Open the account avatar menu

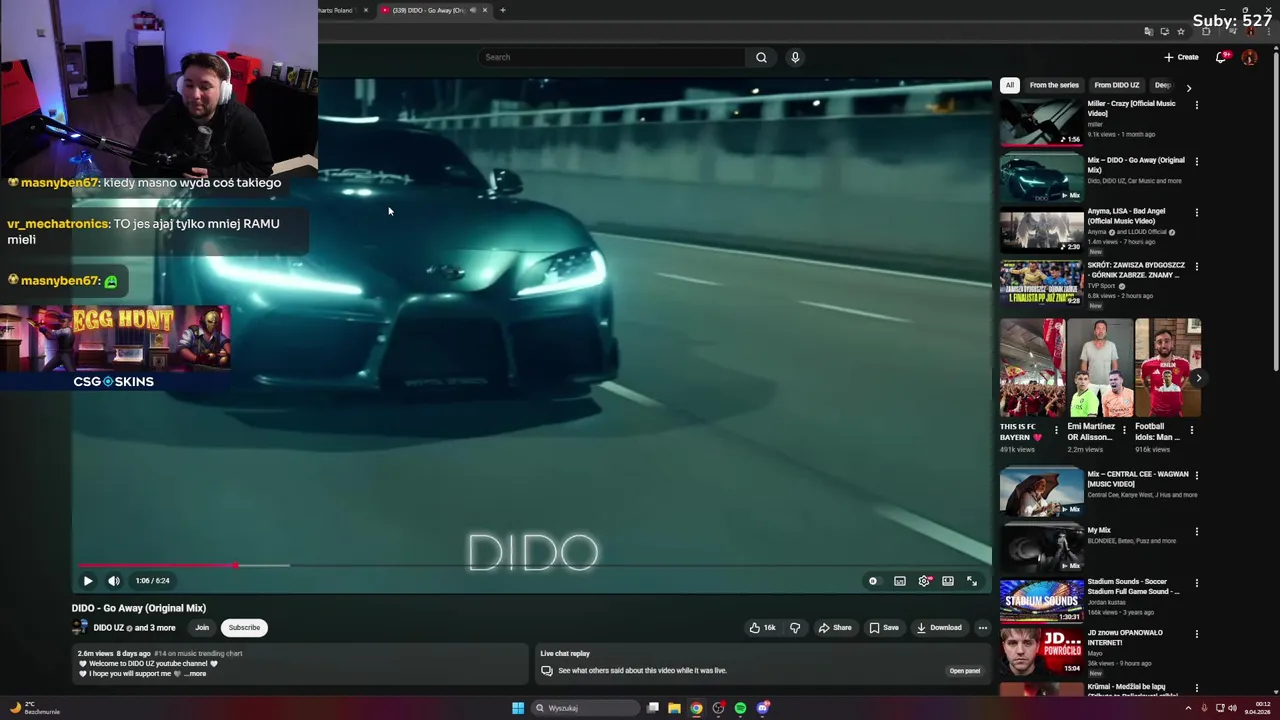[1249, 57]
